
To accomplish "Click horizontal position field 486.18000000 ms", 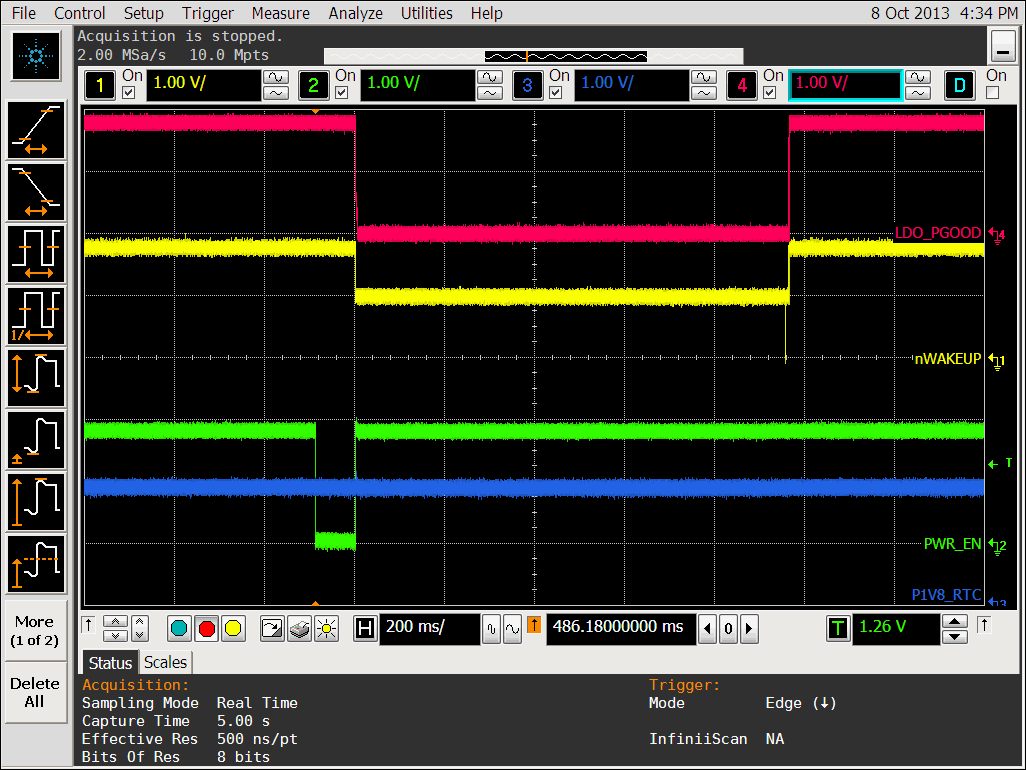I will click(621, 628).
